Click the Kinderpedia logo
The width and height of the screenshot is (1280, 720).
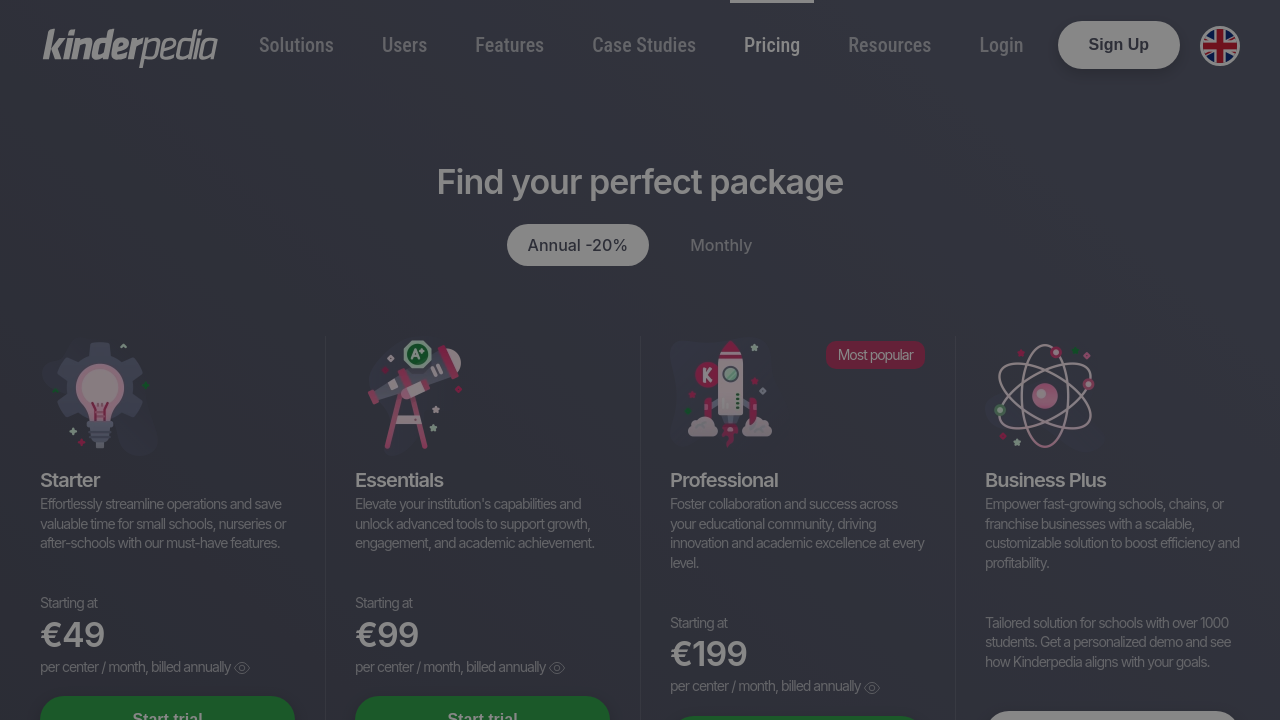point(130,46)
